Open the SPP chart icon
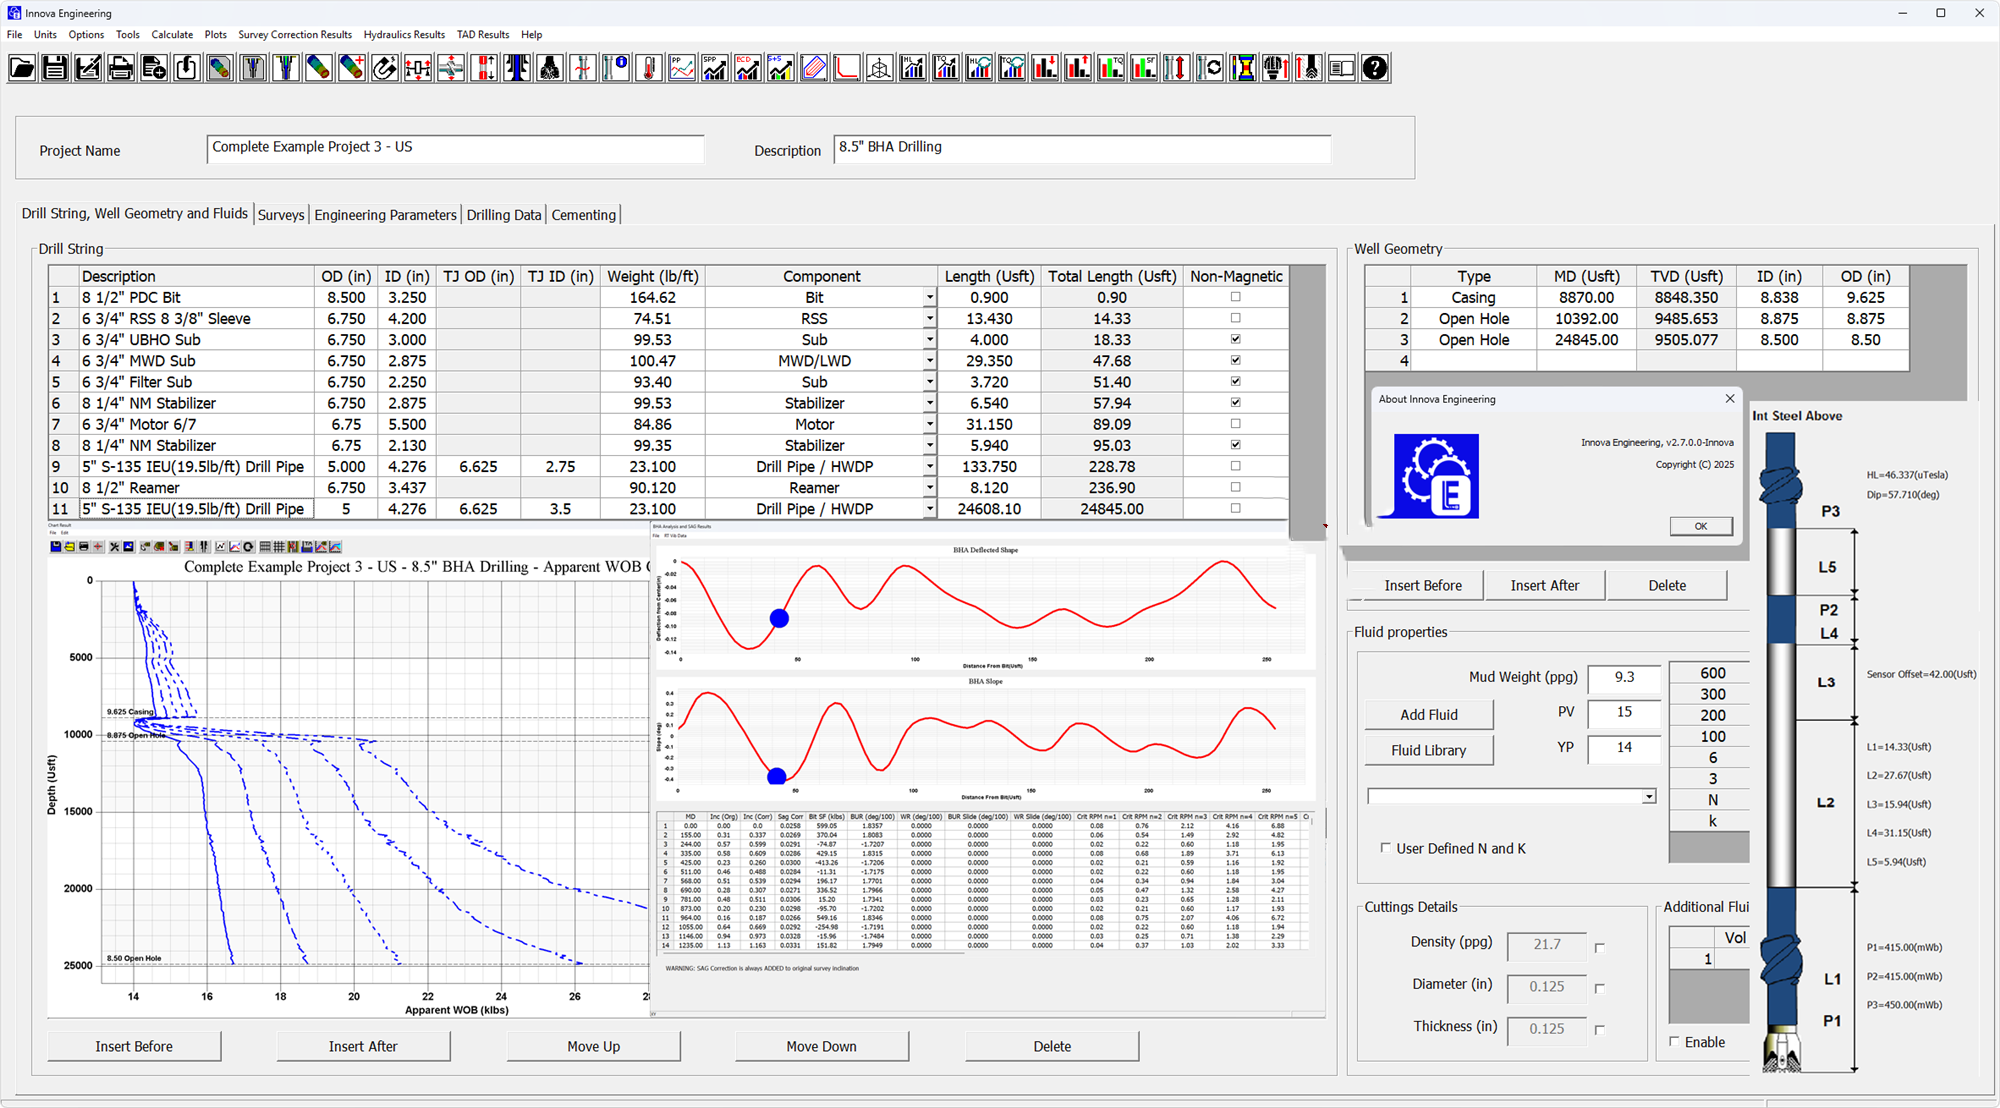The height and width of the screenshot is (1108, 2000). (715, 68)
